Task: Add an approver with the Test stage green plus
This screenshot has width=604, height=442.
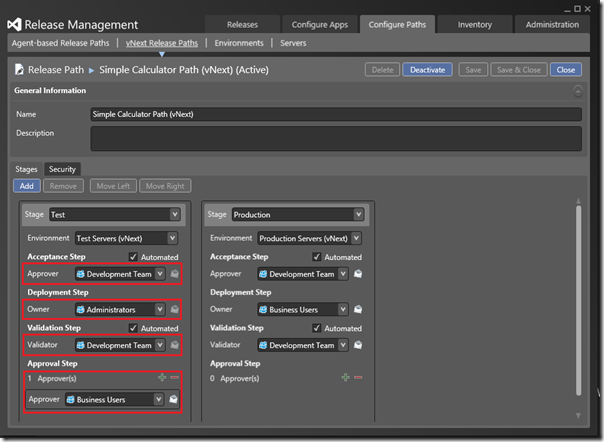Action: [162, 377]
